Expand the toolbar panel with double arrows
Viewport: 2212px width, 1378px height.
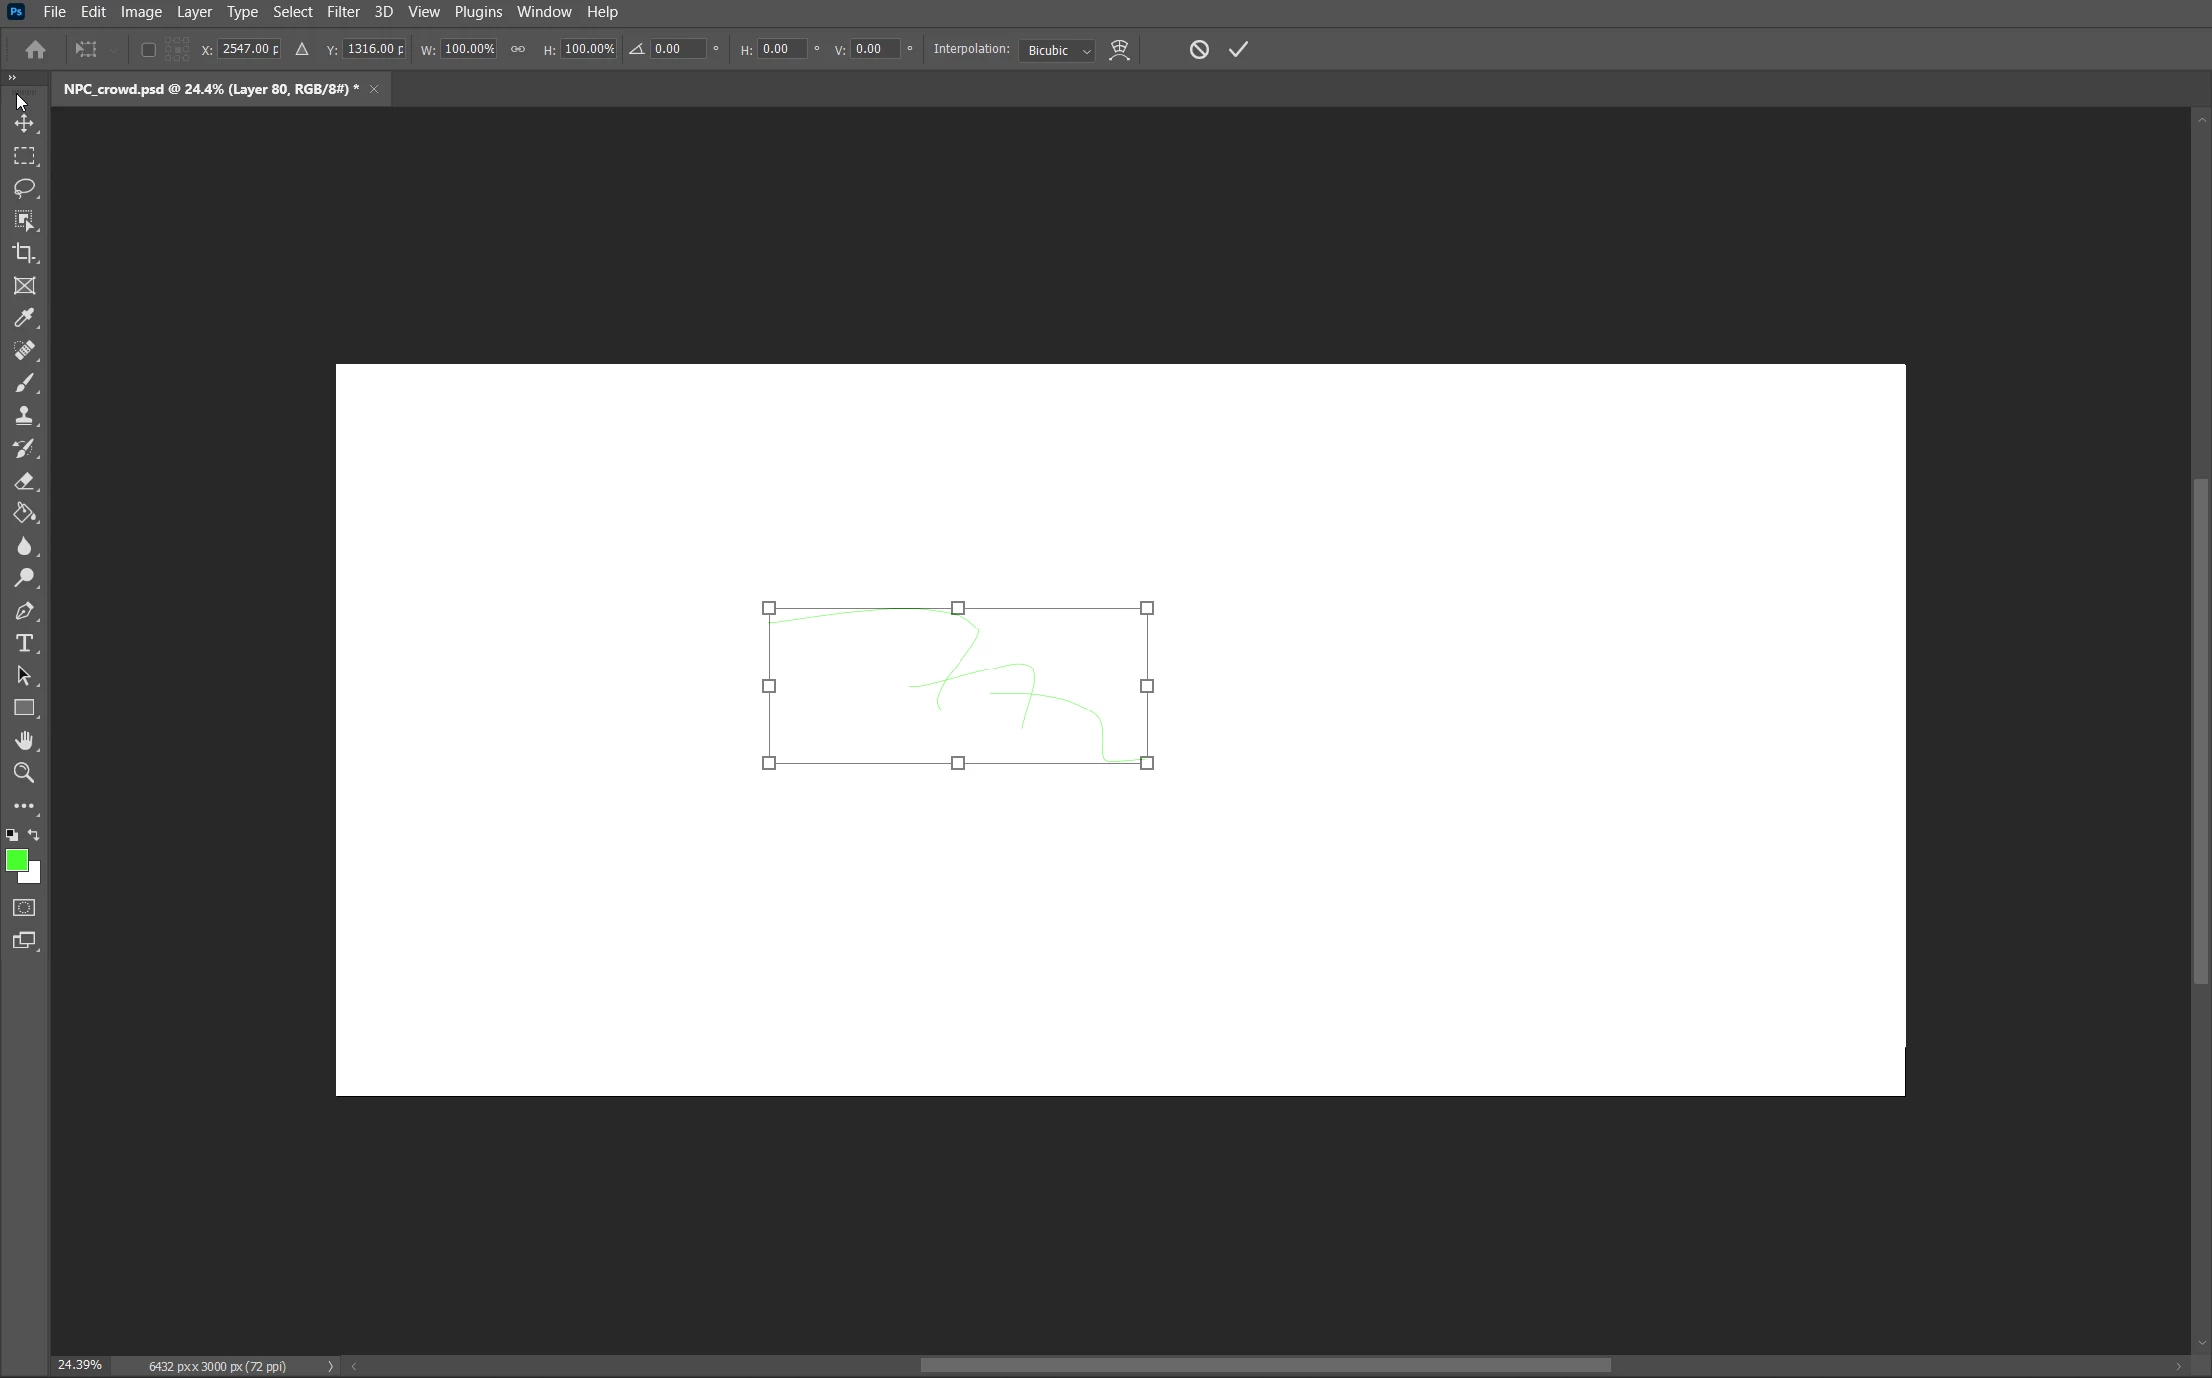point(12,77)
